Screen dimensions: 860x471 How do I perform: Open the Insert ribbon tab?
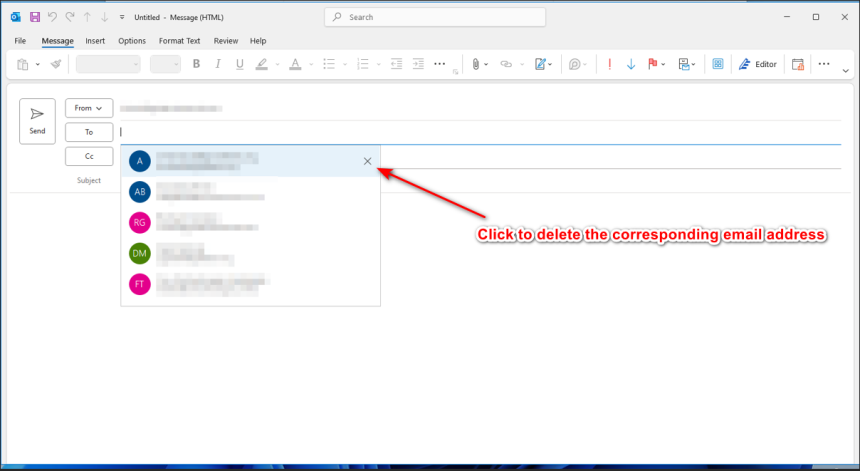click(x=95, y=41)
